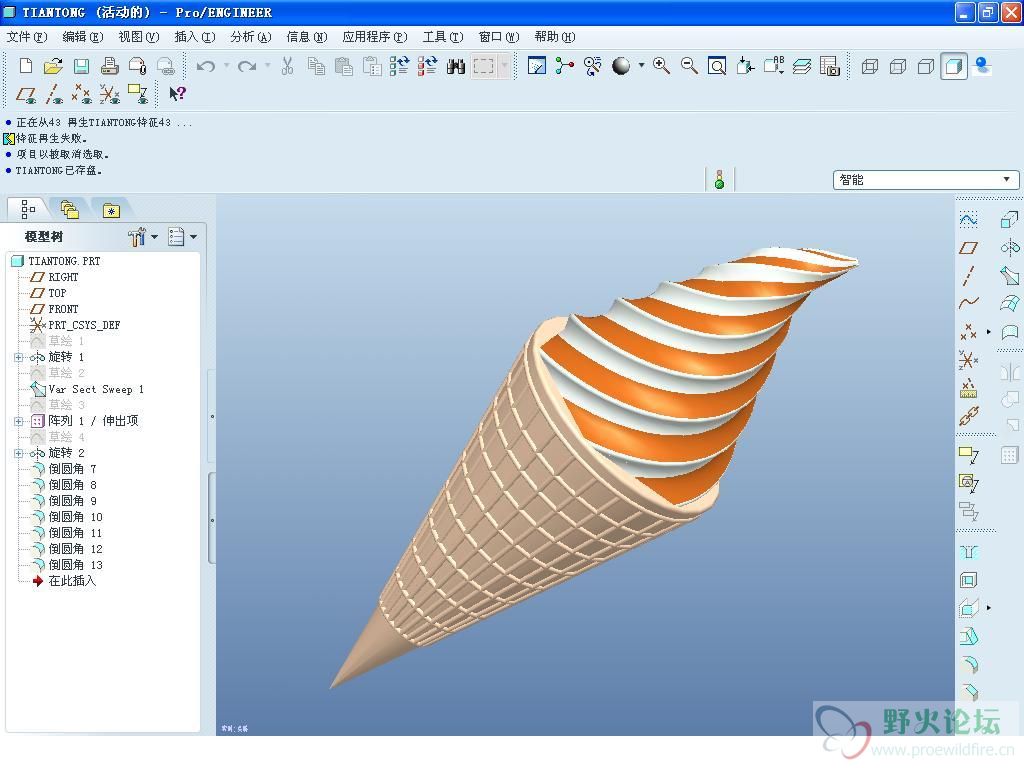Select the Sketch tool on the right toolbar
The height and width of the screenshot is (768, 1024).
coord(968,220)
